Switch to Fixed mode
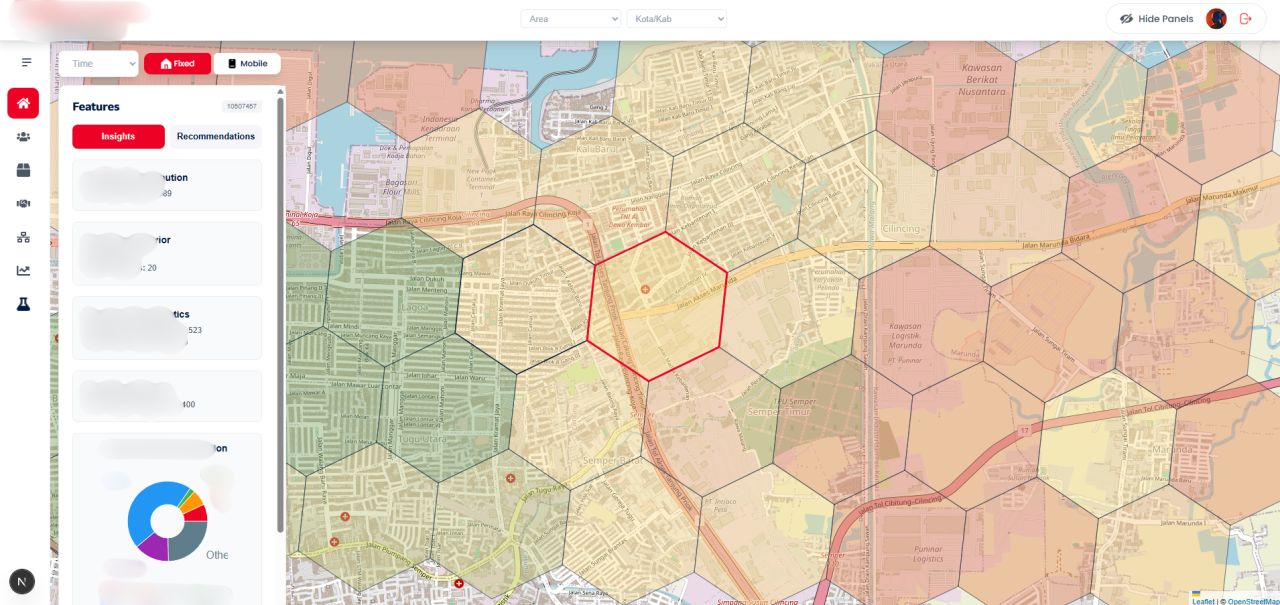Viewport: 1280px width, 605px height. (x=178, y=63)
